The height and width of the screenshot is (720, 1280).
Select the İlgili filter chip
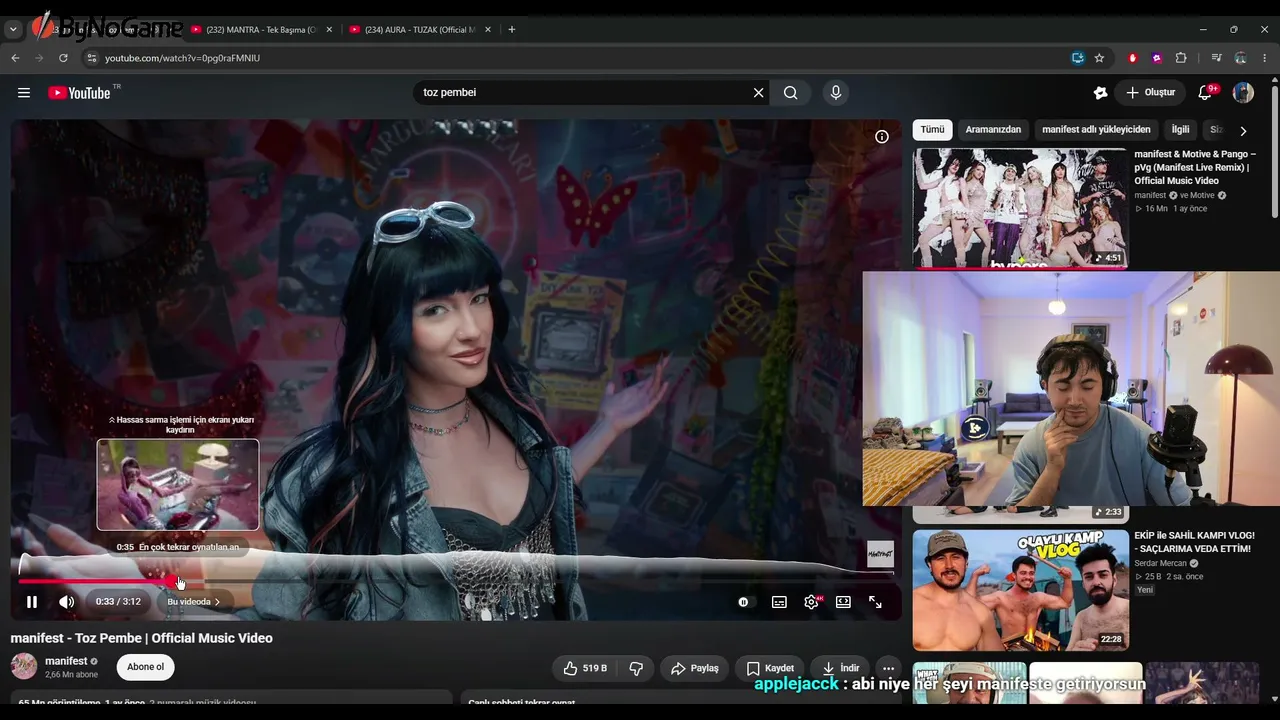(1181, 130)
